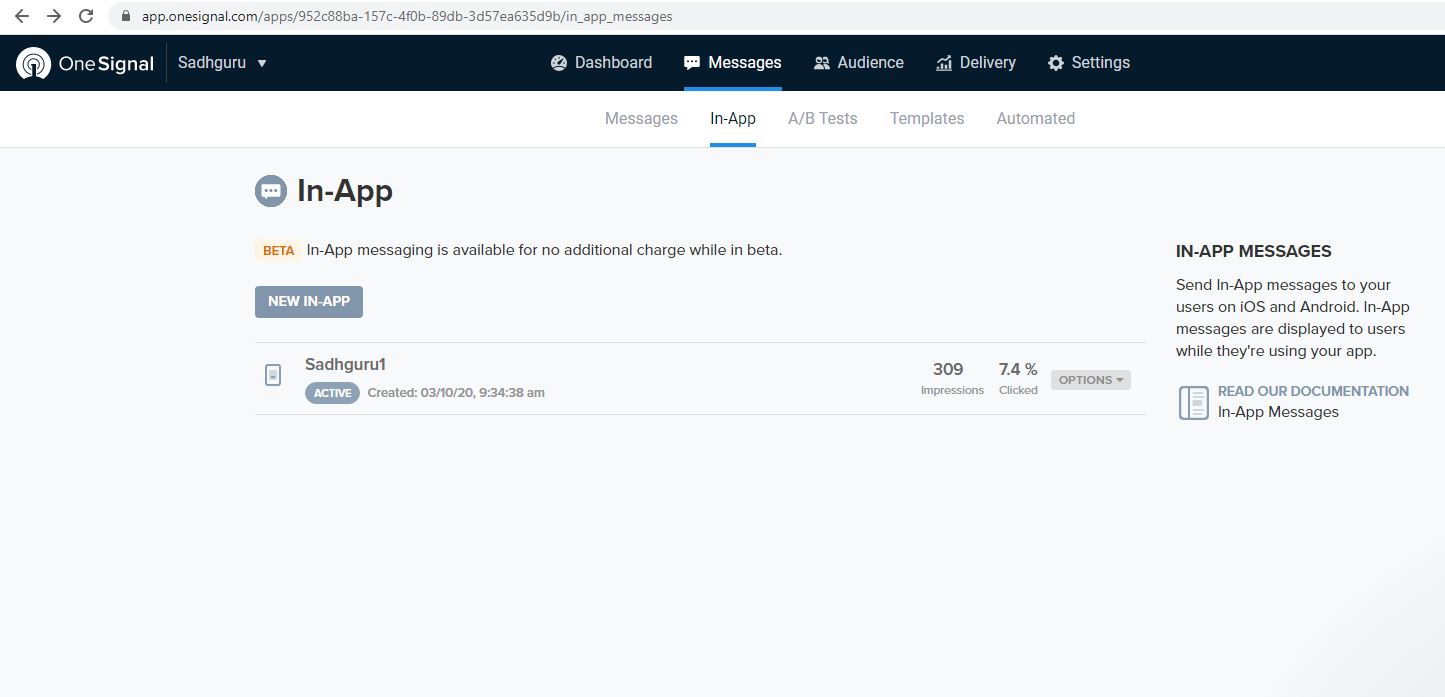Open the Audience menu

pyautogui.click(x=858, y=63)
